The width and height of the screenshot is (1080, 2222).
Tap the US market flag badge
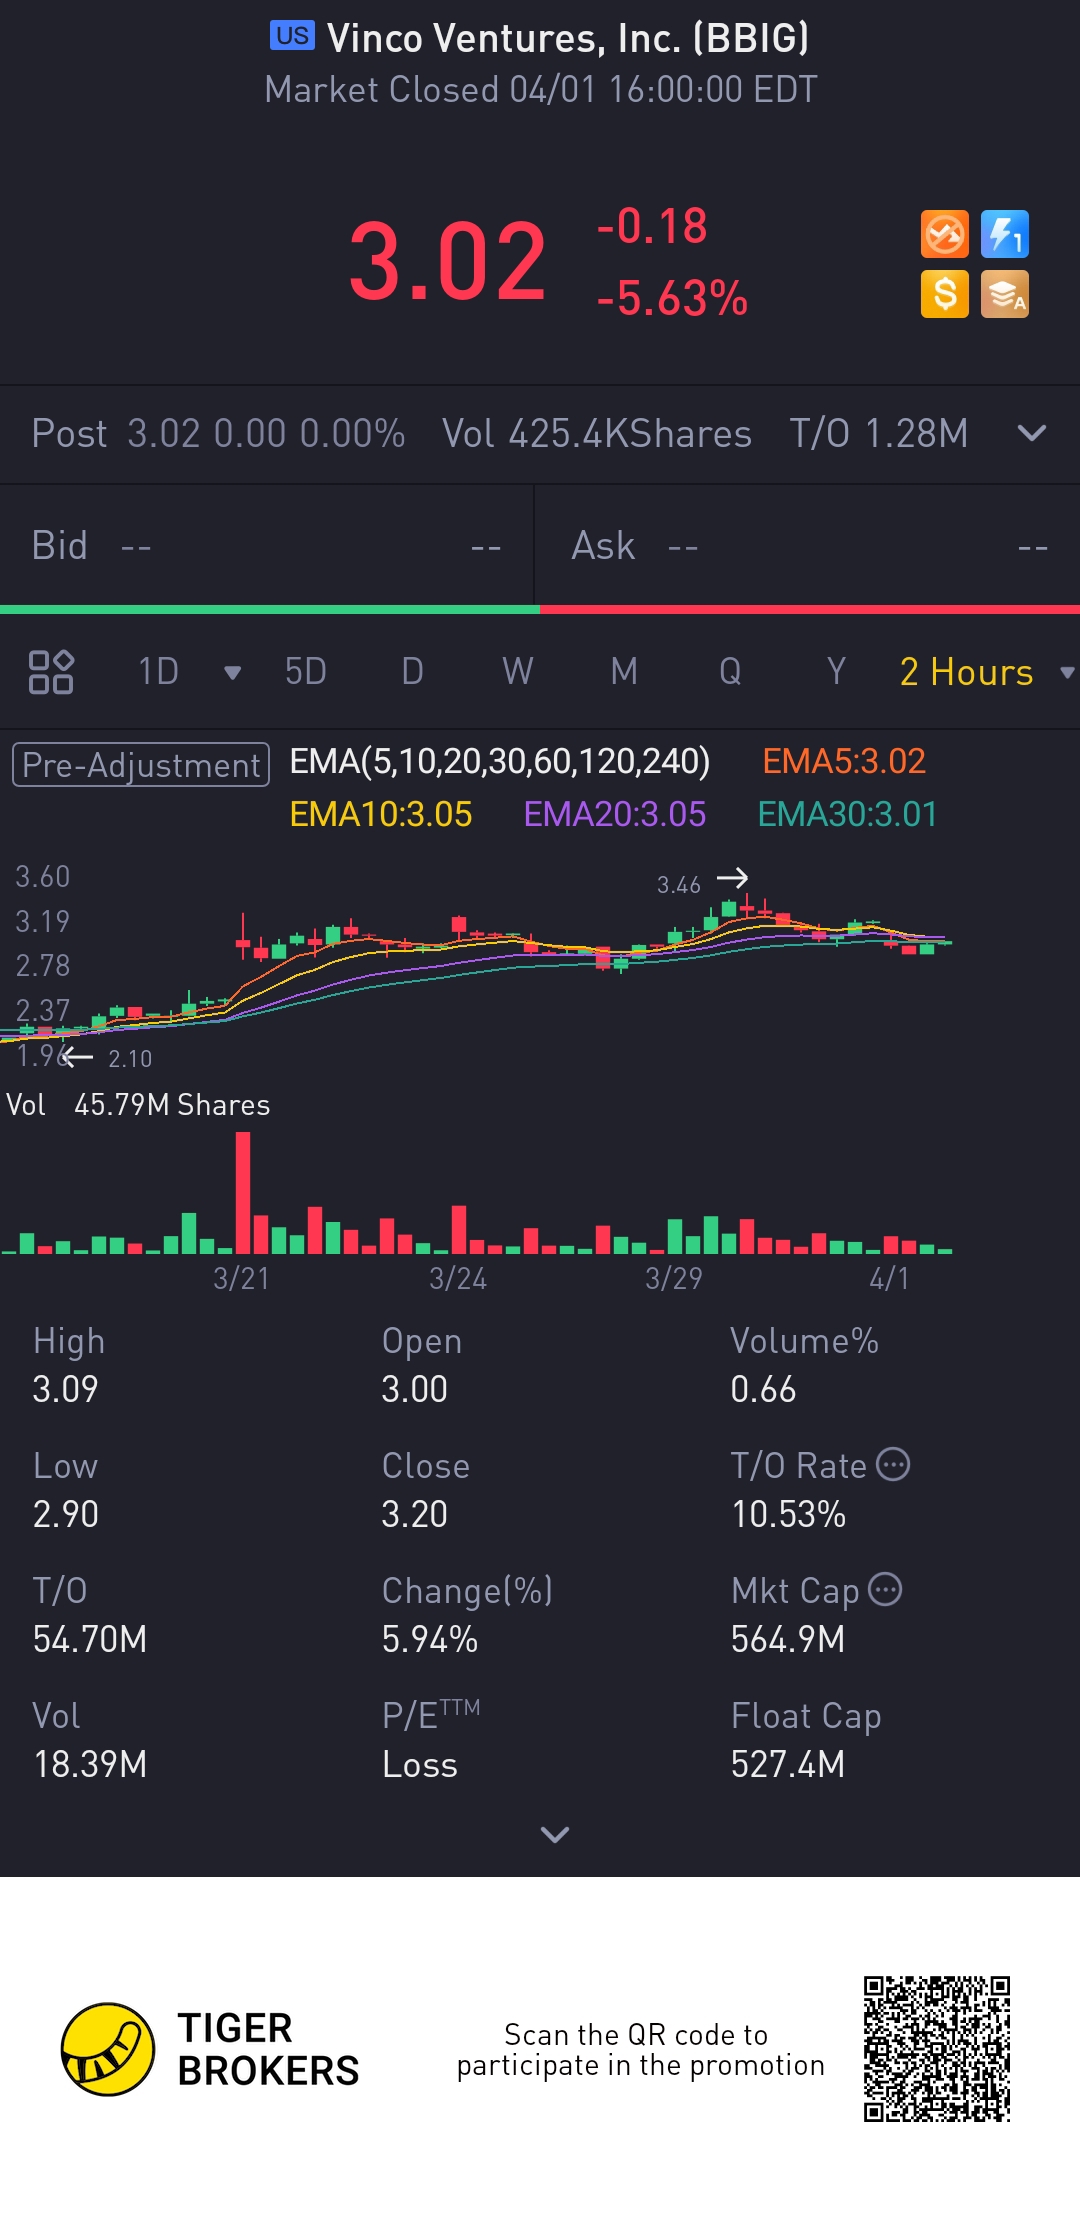pyautogui.click(x=292, y=36)
